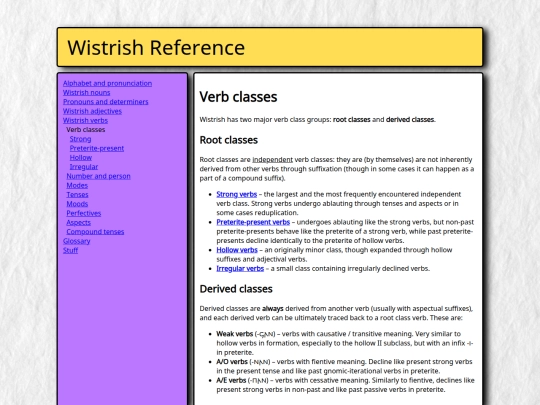Open Wistrish adjectives page
Screen dimensions: 540x405
[x=92, y=111]
